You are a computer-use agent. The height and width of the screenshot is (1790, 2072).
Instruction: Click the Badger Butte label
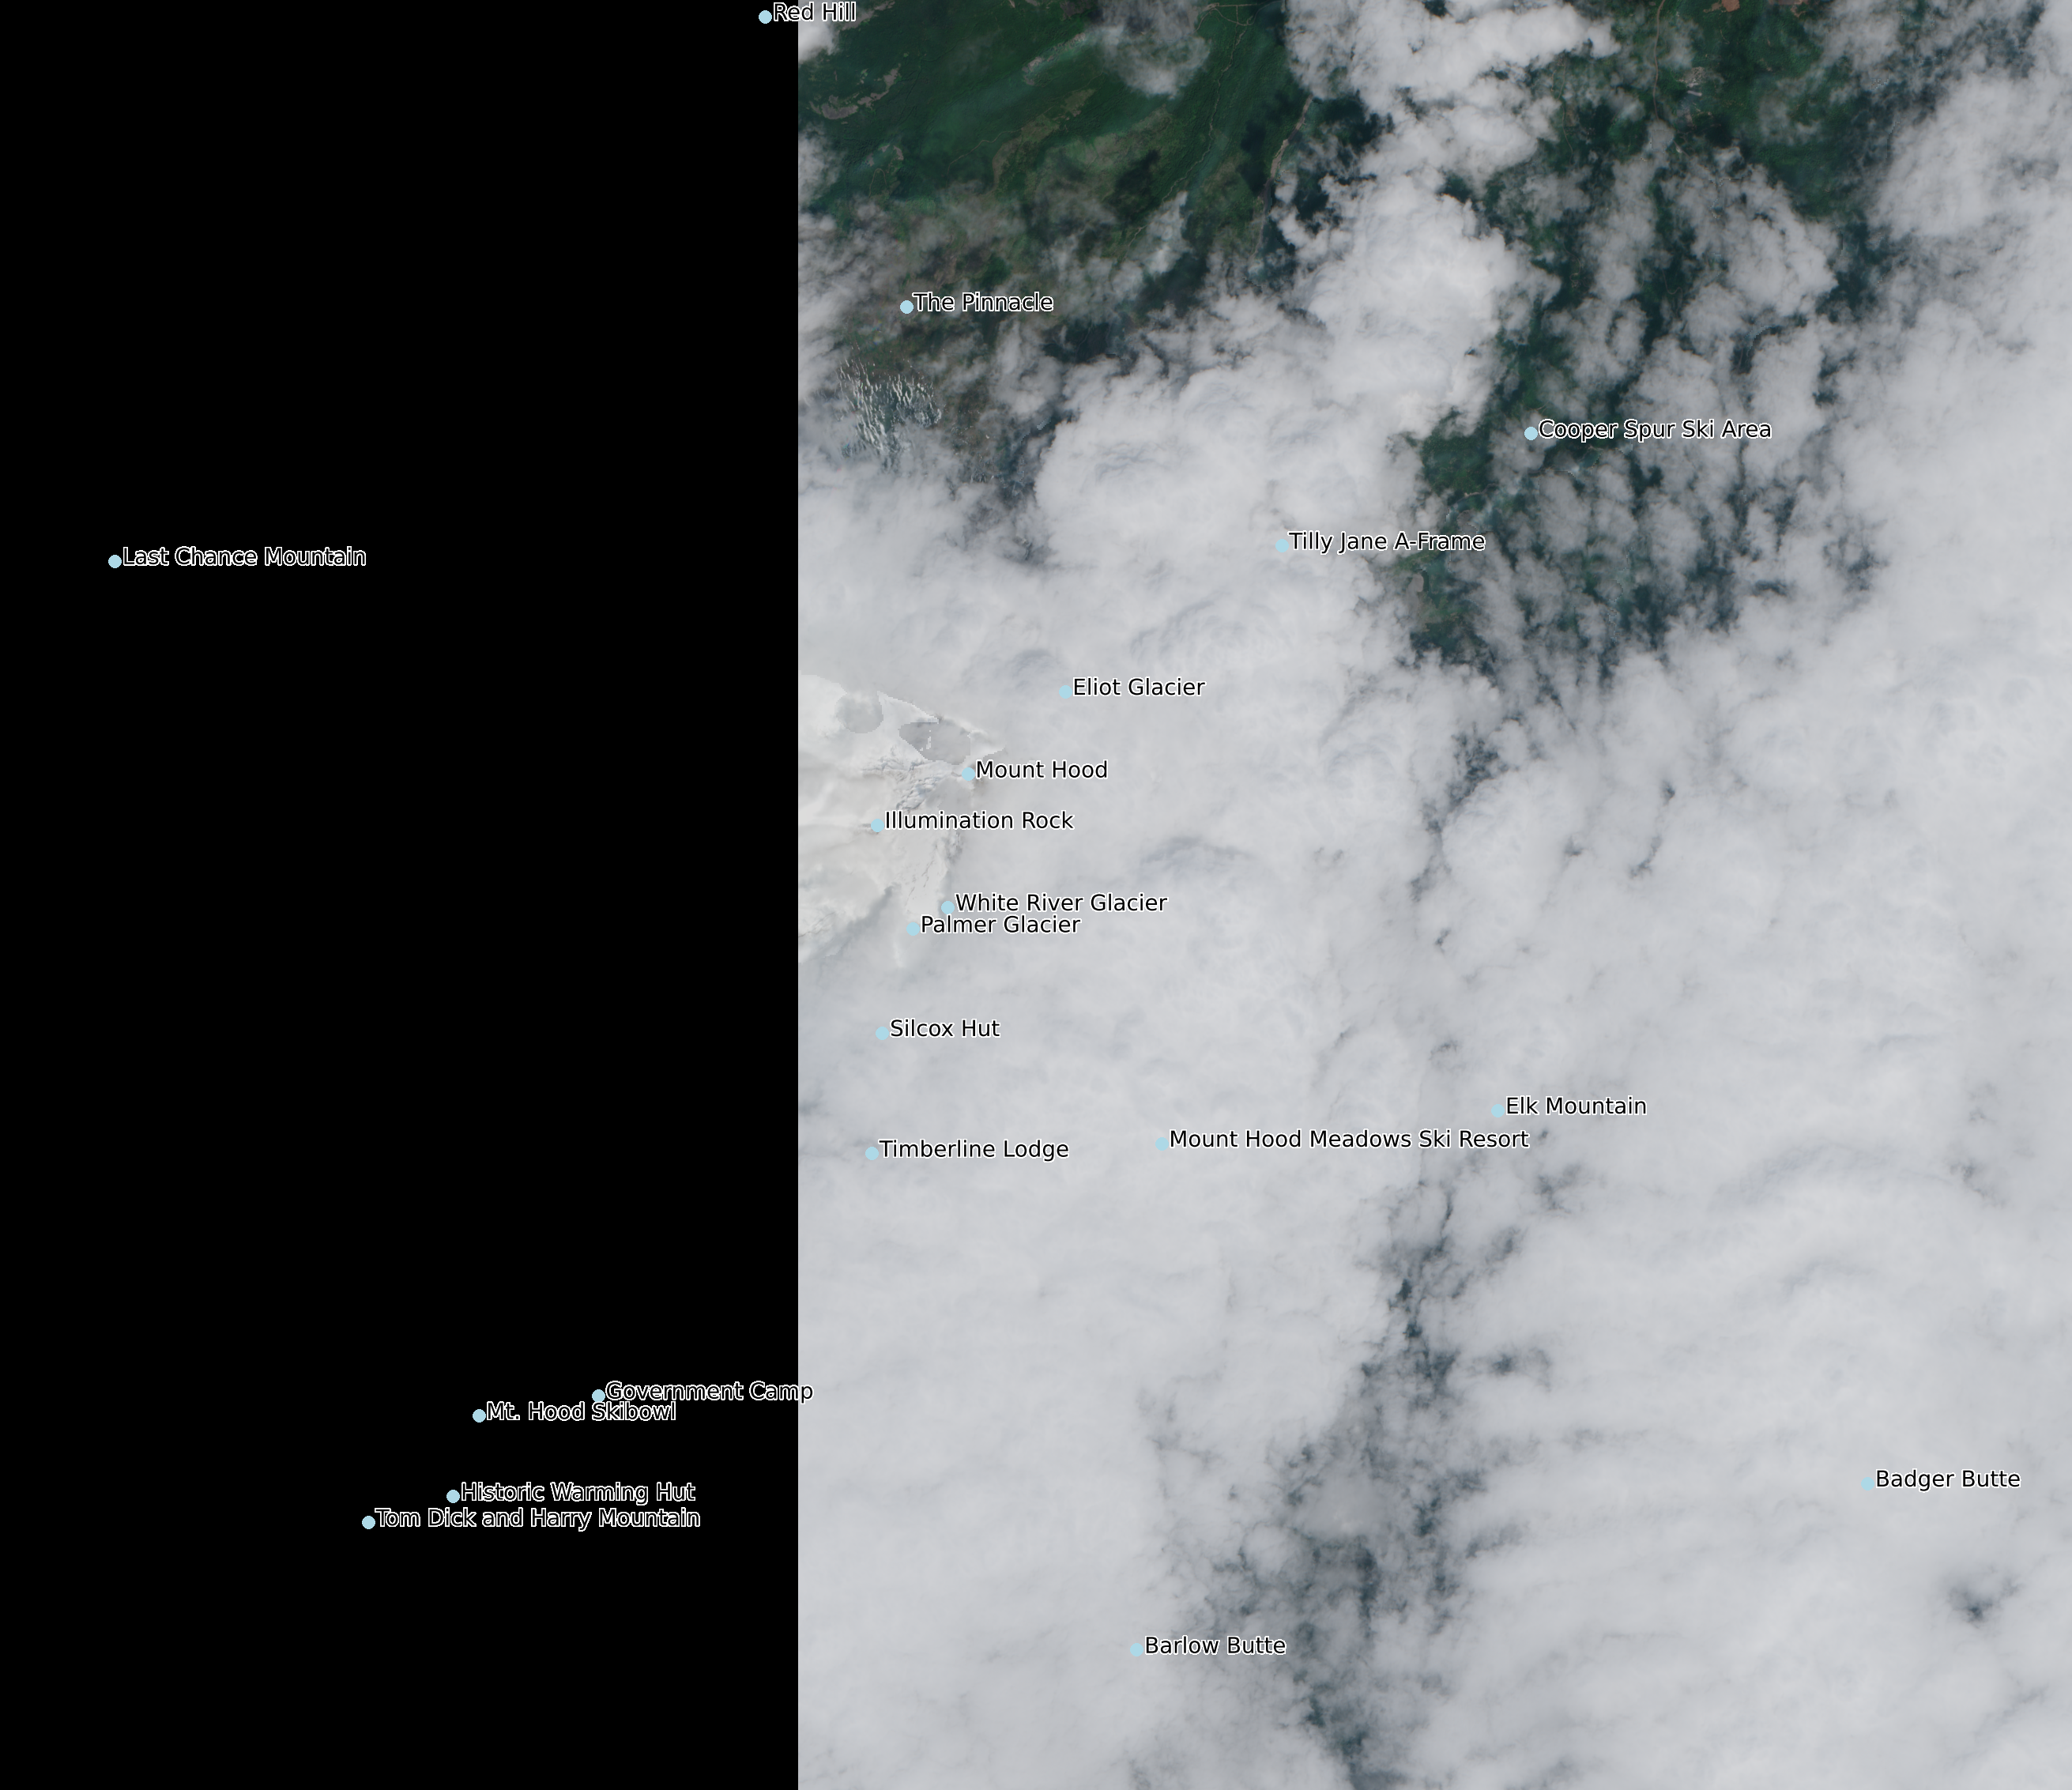coord(1947,1479)
